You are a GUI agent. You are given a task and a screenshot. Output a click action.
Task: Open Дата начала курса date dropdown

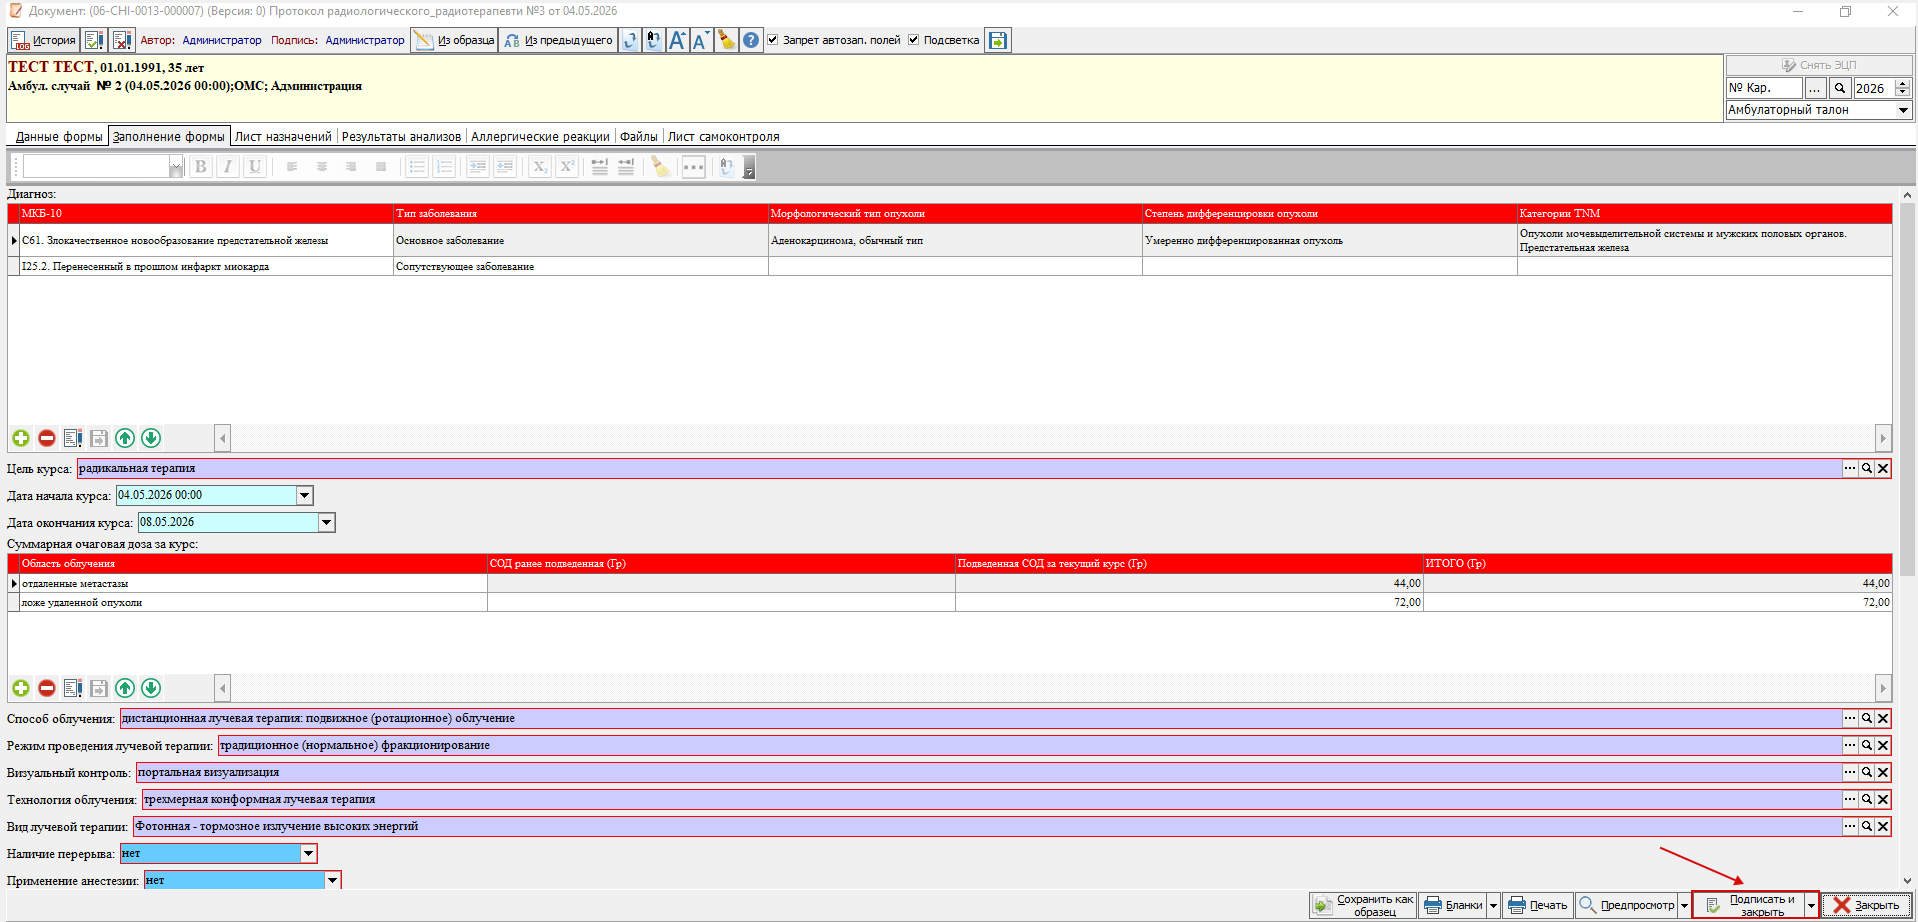click(x=304, y=495)
